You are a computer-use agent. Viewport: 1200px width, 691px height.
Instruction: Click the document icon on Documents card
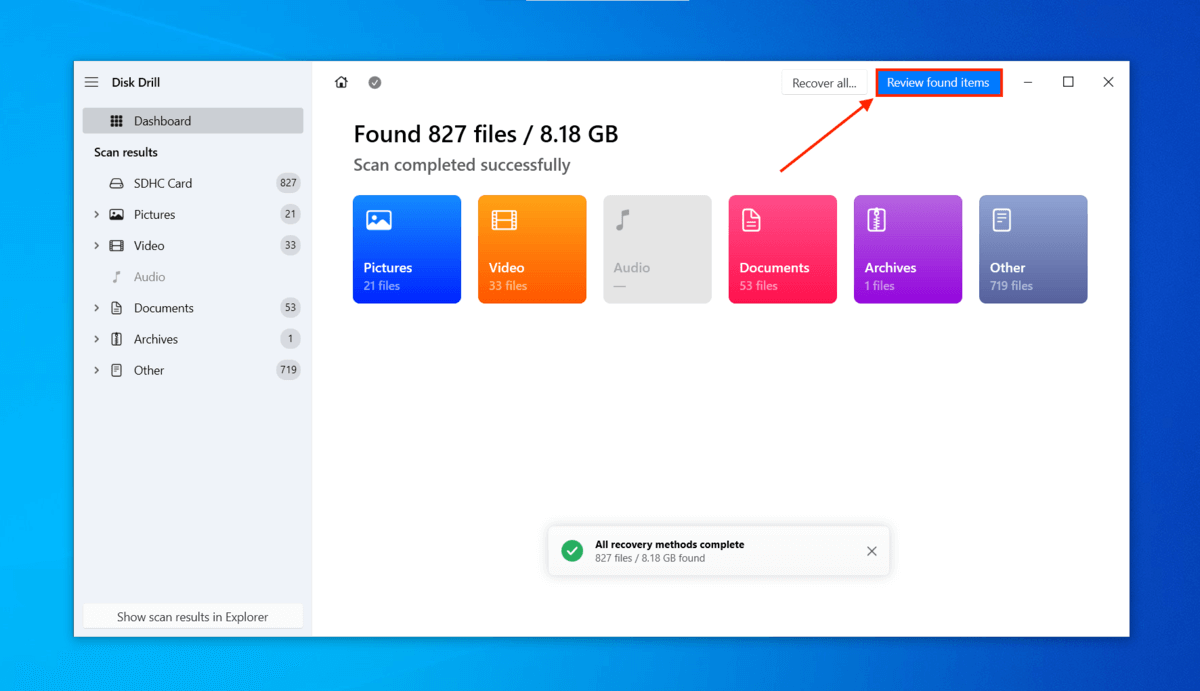[751, 220]
